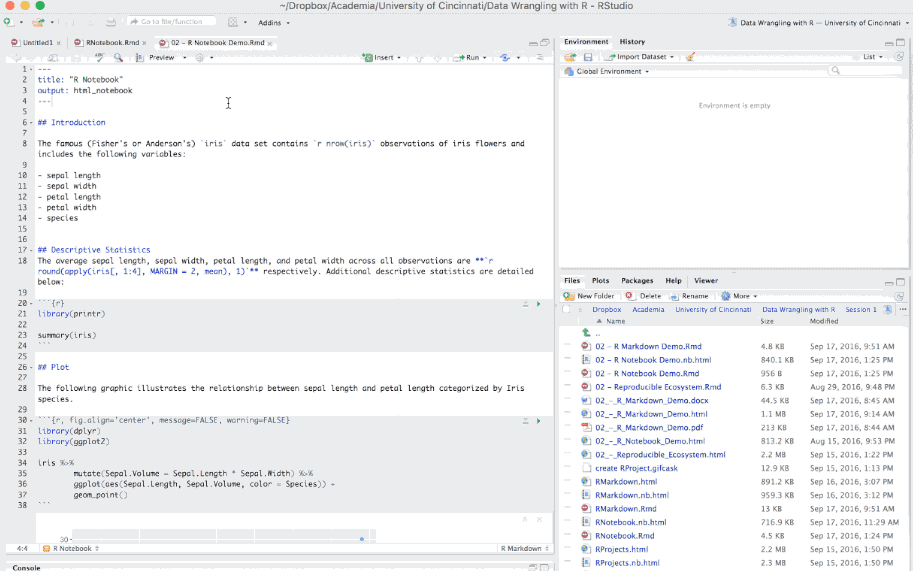Refresh the Files pane listing
Image resolution: width=913 pixels, height=571 pixels.
899,296
